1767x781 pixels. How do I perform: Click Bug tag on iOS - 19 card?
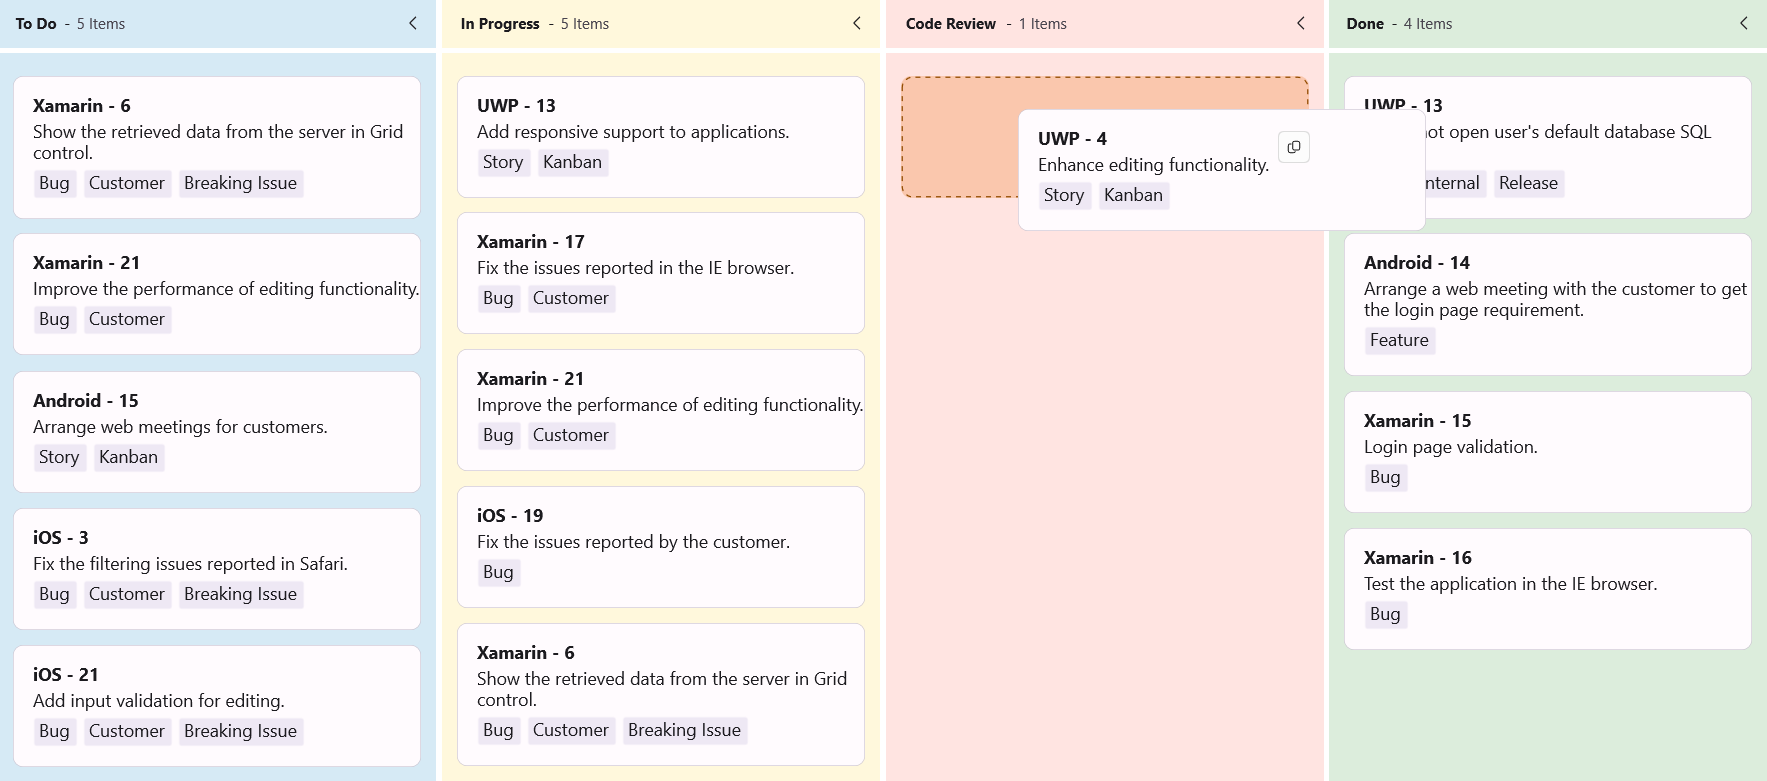tap(498, 572)
